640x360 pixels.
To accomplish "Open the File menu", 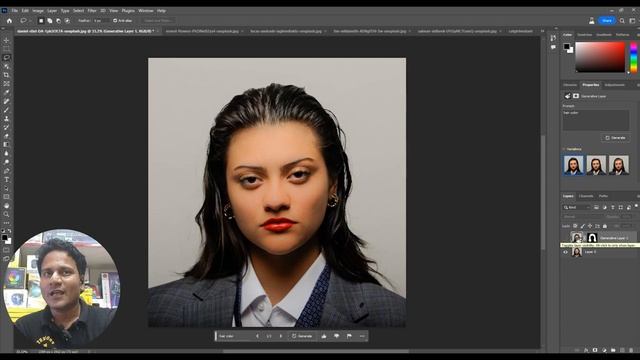I will 15,11.
